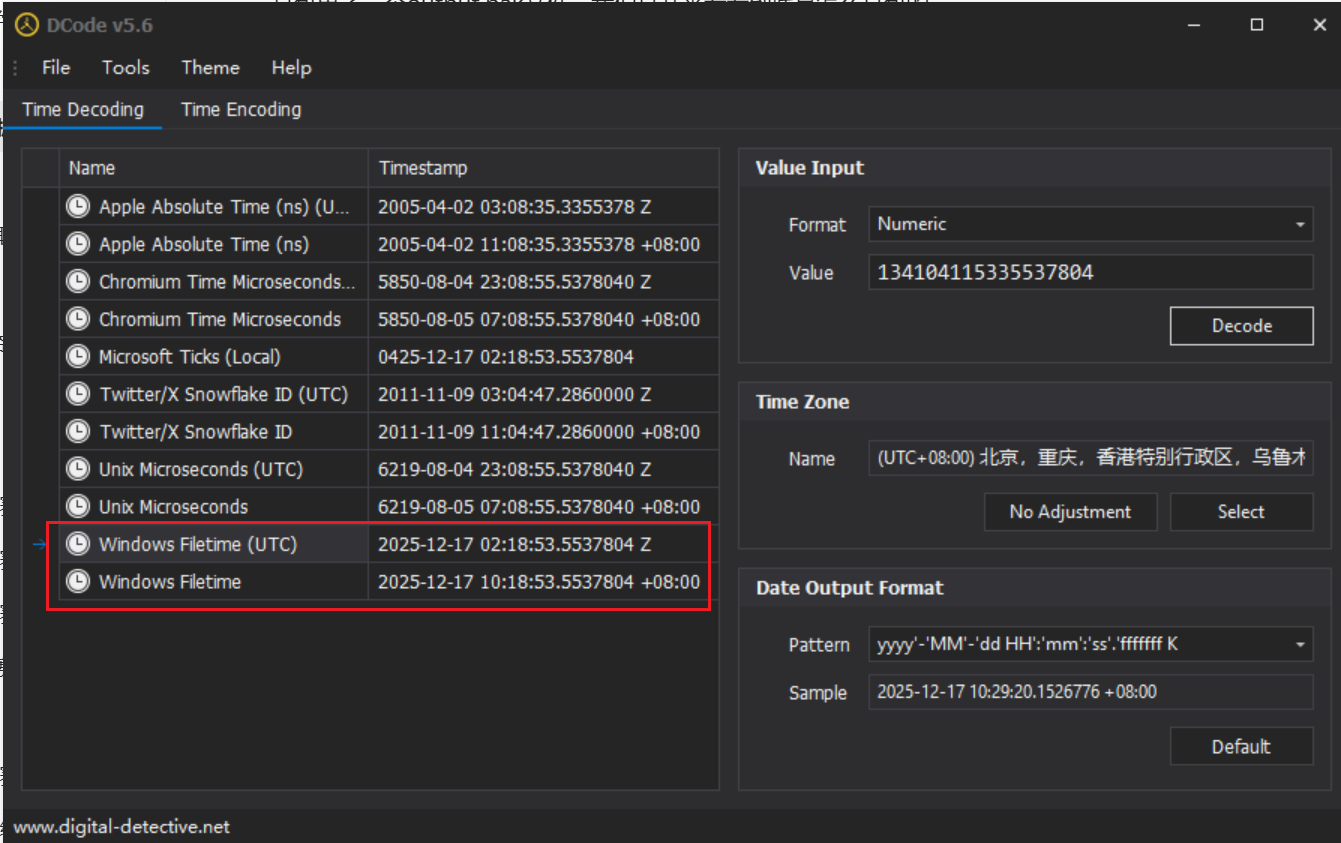Click the Time Zone Name field
Screen dimensions: 1341x843
click(1089, 458)
